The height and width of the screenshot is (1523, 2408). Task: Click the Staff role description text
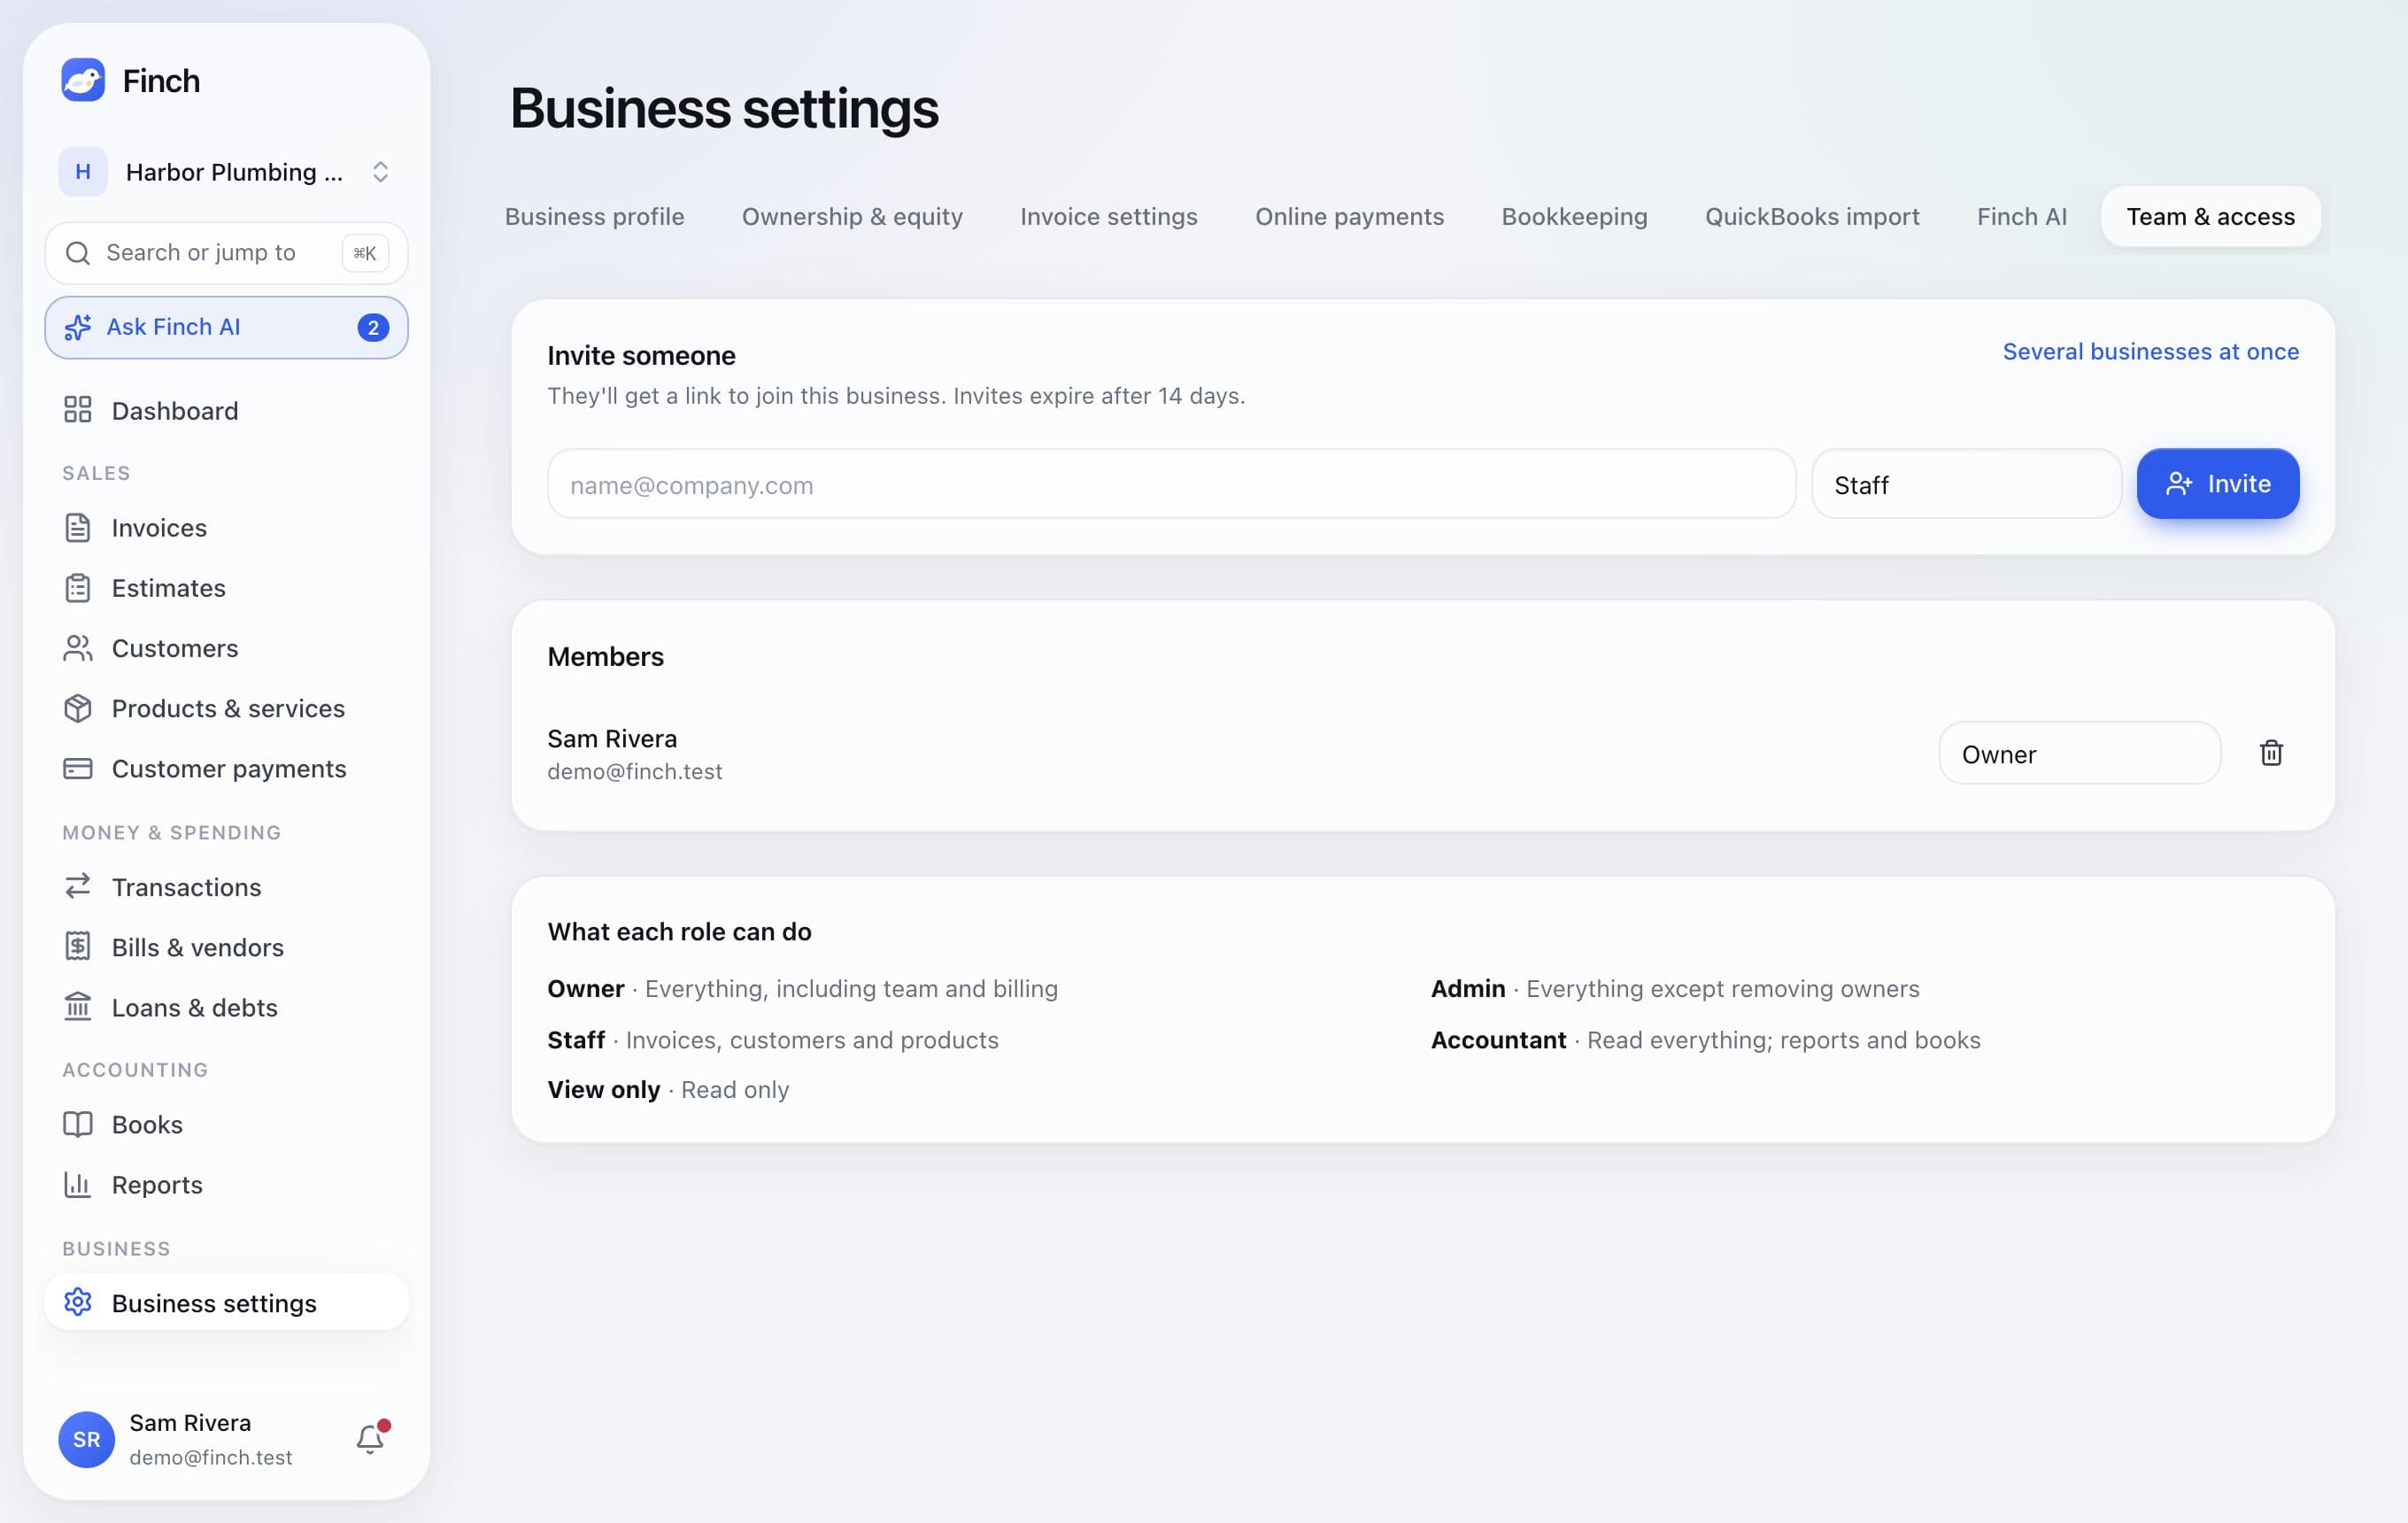772,1040
